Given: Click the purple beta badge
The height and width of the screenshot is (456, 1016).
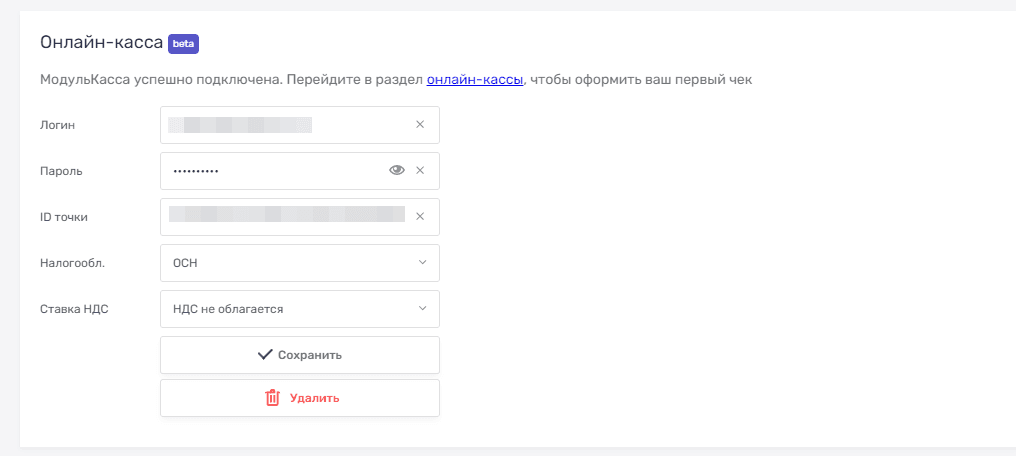Looking at the screenshot, I should pyautogui.click(x=183, y=43).
